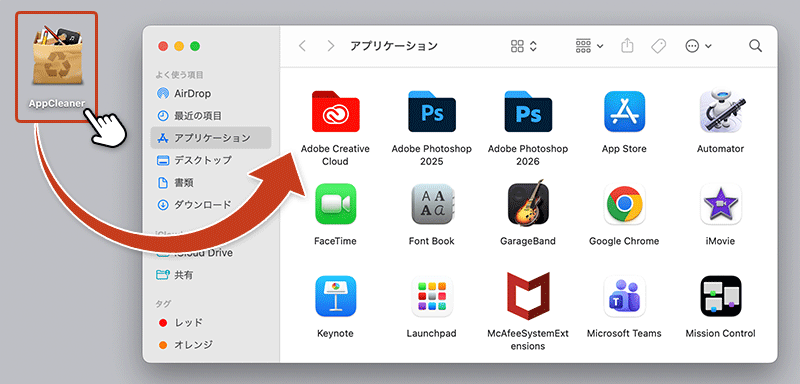Select the GarageBand app icon
Screen dimensions: 800x384
click(x=528, y=203)
